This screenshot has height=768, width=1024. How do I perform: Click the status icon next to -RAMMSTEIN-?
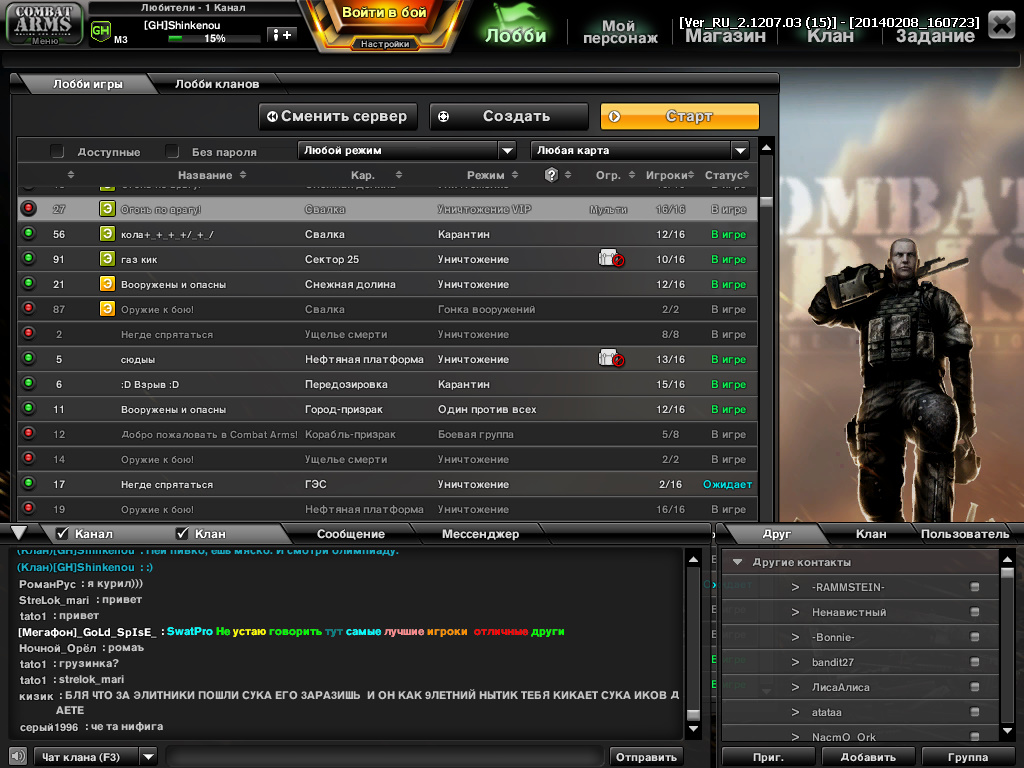click(974, 587)
